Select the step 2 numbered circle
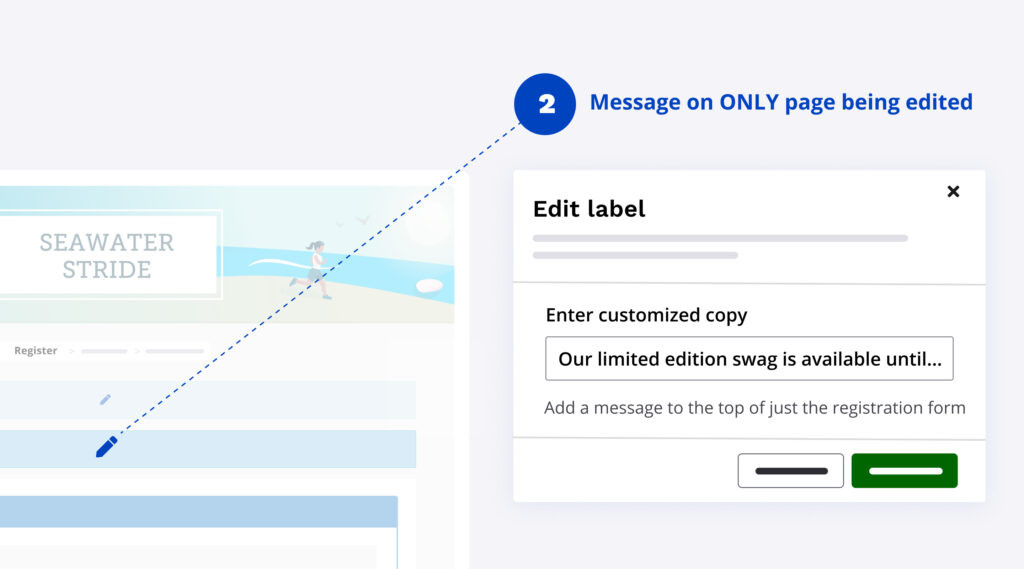The height and width of the screenshot is (569, 1024). tap(545, 104)
